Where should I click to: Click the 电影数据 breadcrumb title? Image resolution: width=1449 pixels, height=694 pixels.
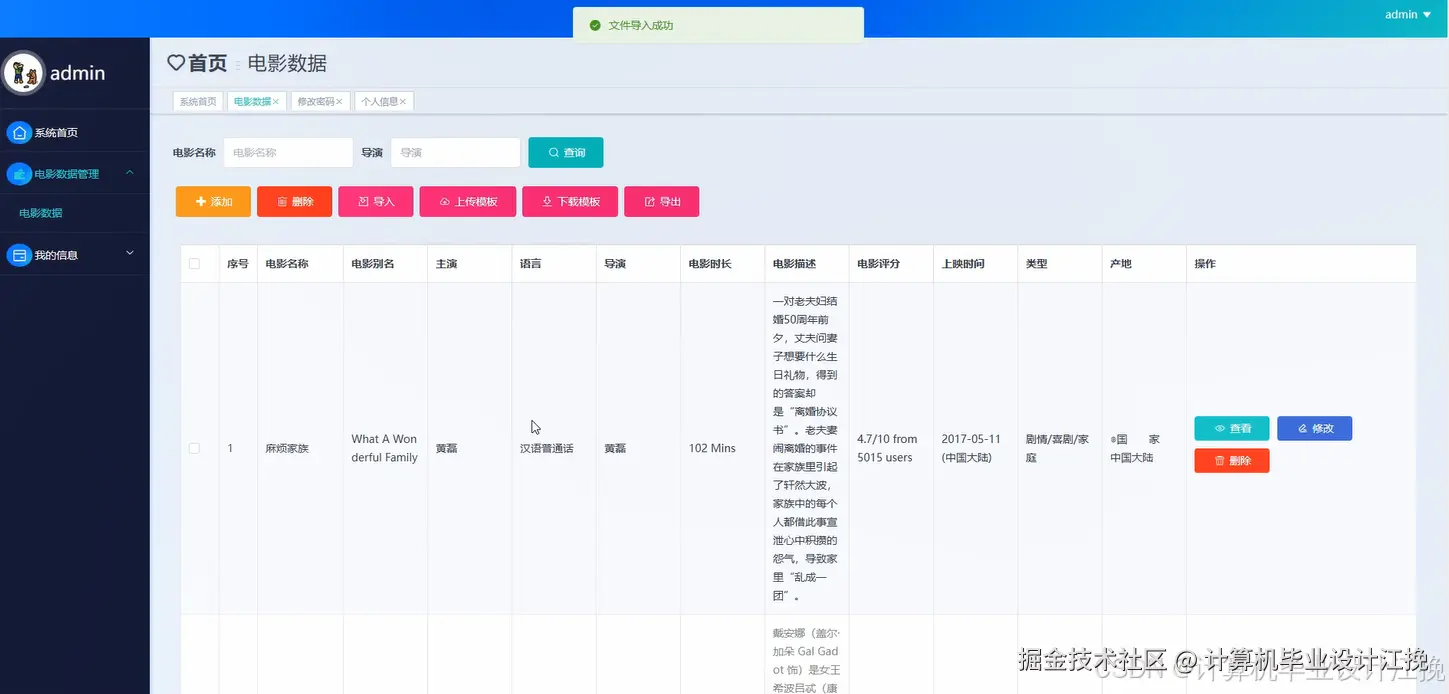[x=287, y=63]
